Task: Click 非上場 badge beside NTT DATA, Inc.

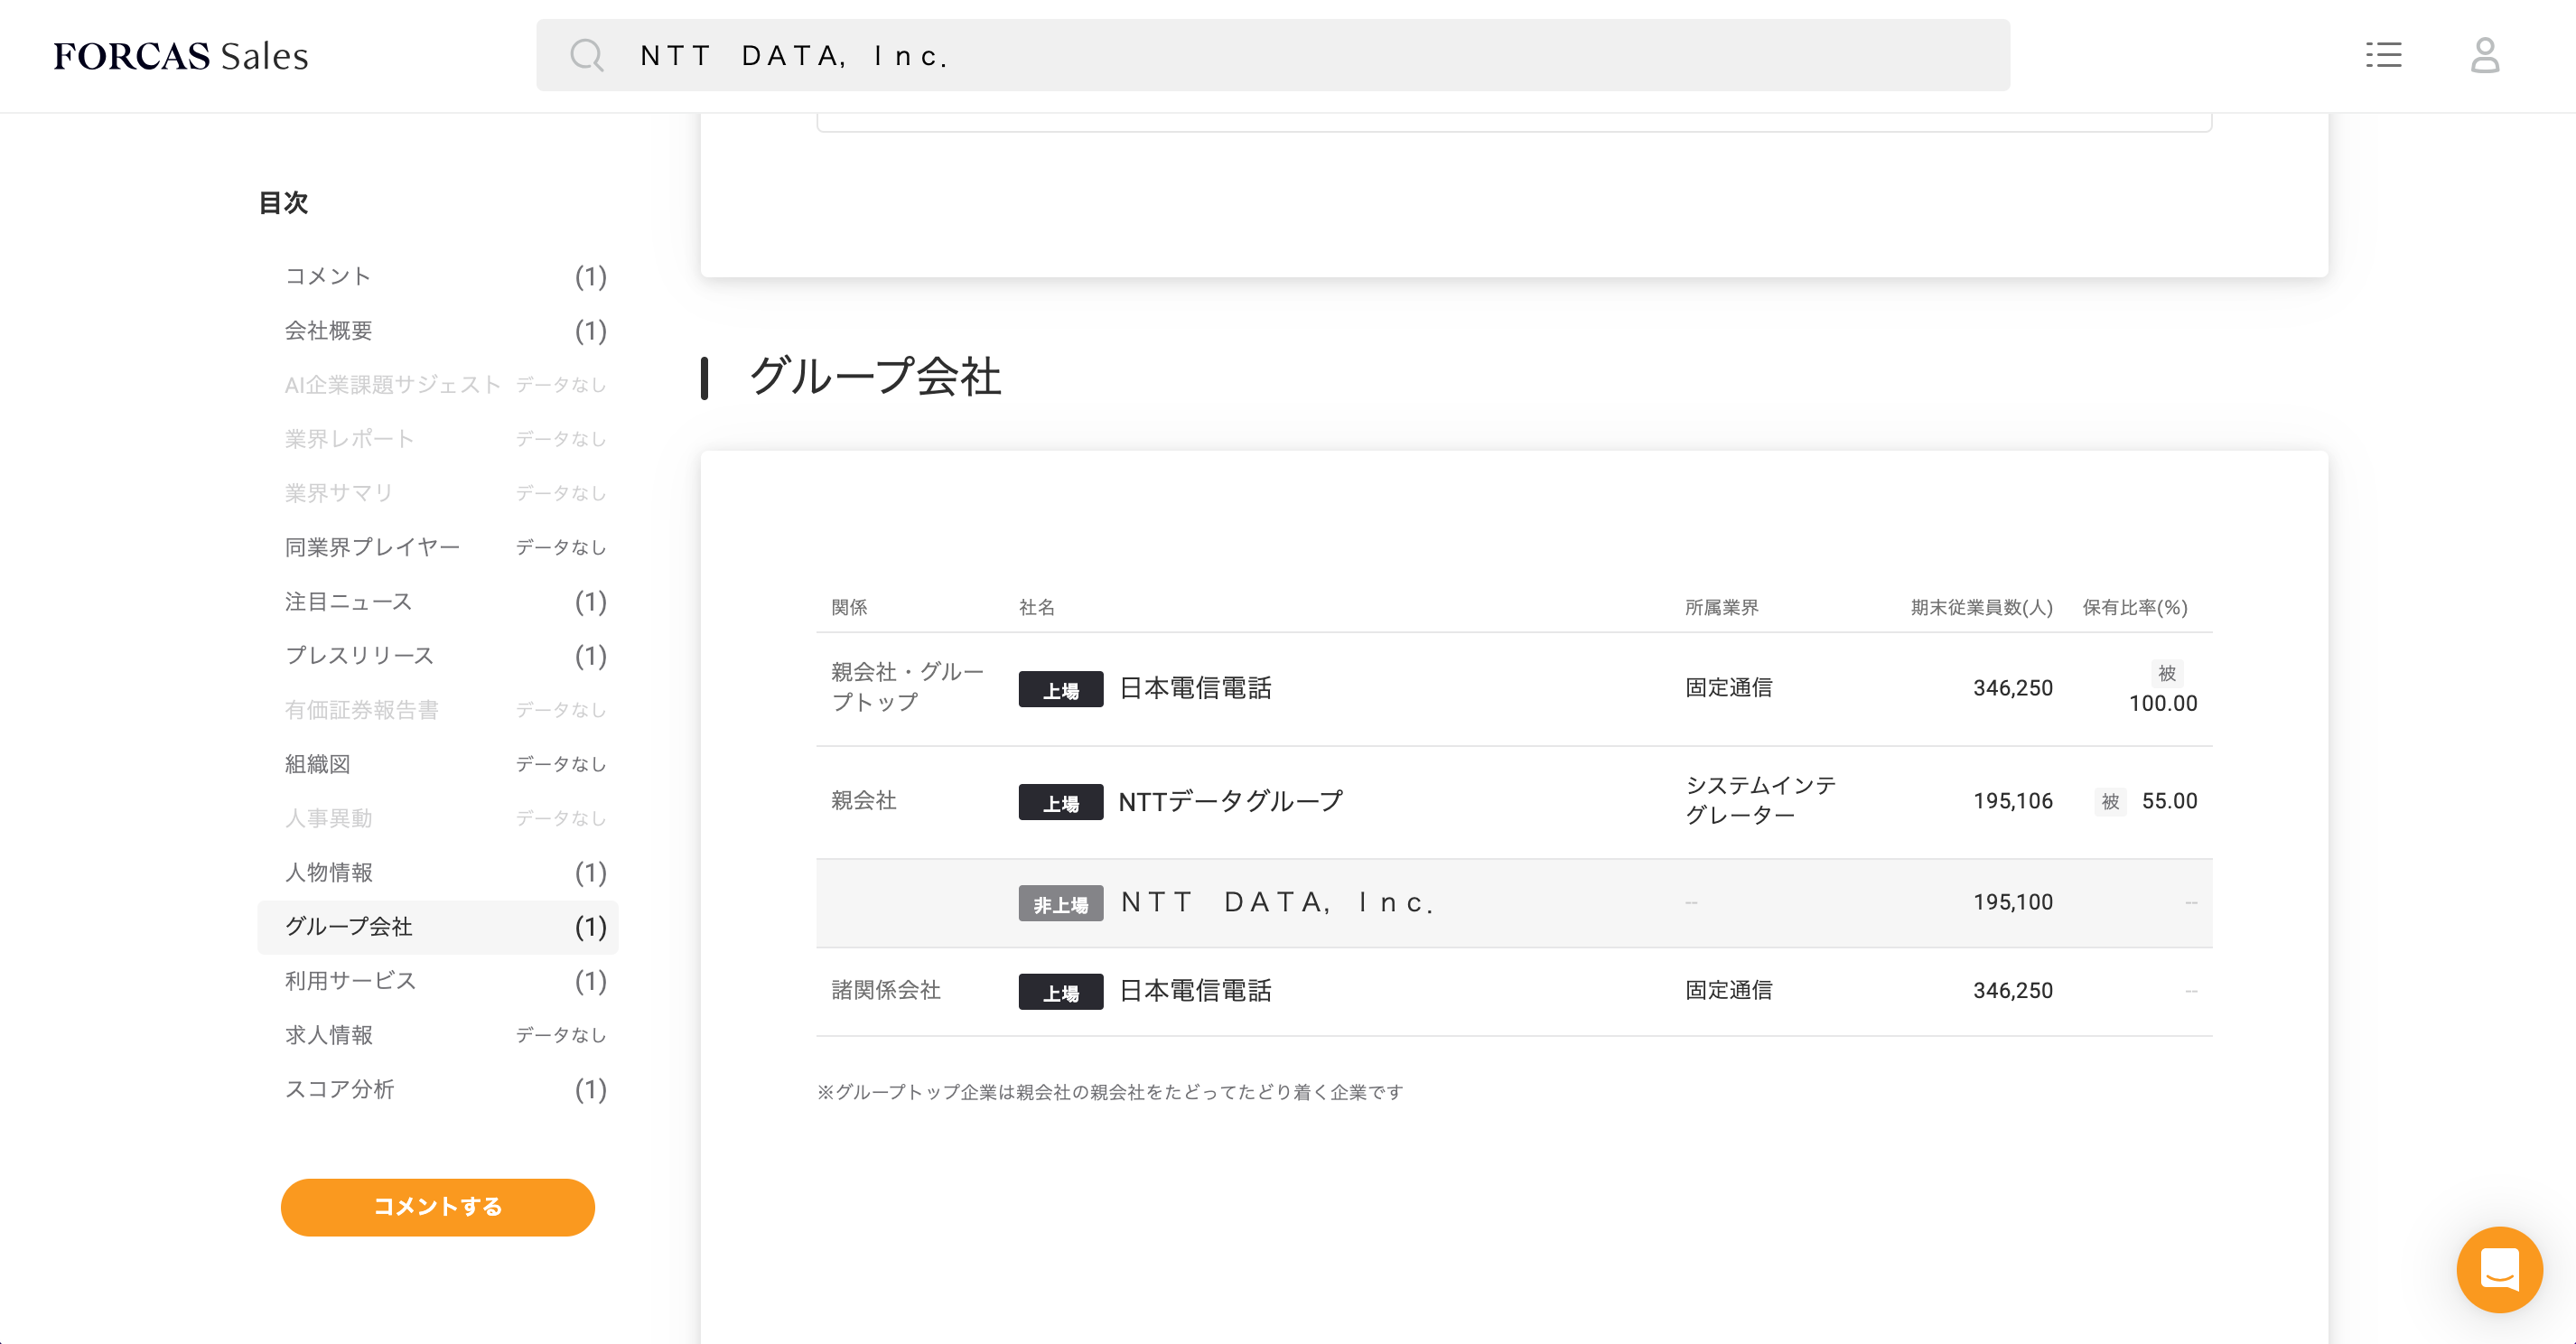Action: click(x=1060, y=903)
